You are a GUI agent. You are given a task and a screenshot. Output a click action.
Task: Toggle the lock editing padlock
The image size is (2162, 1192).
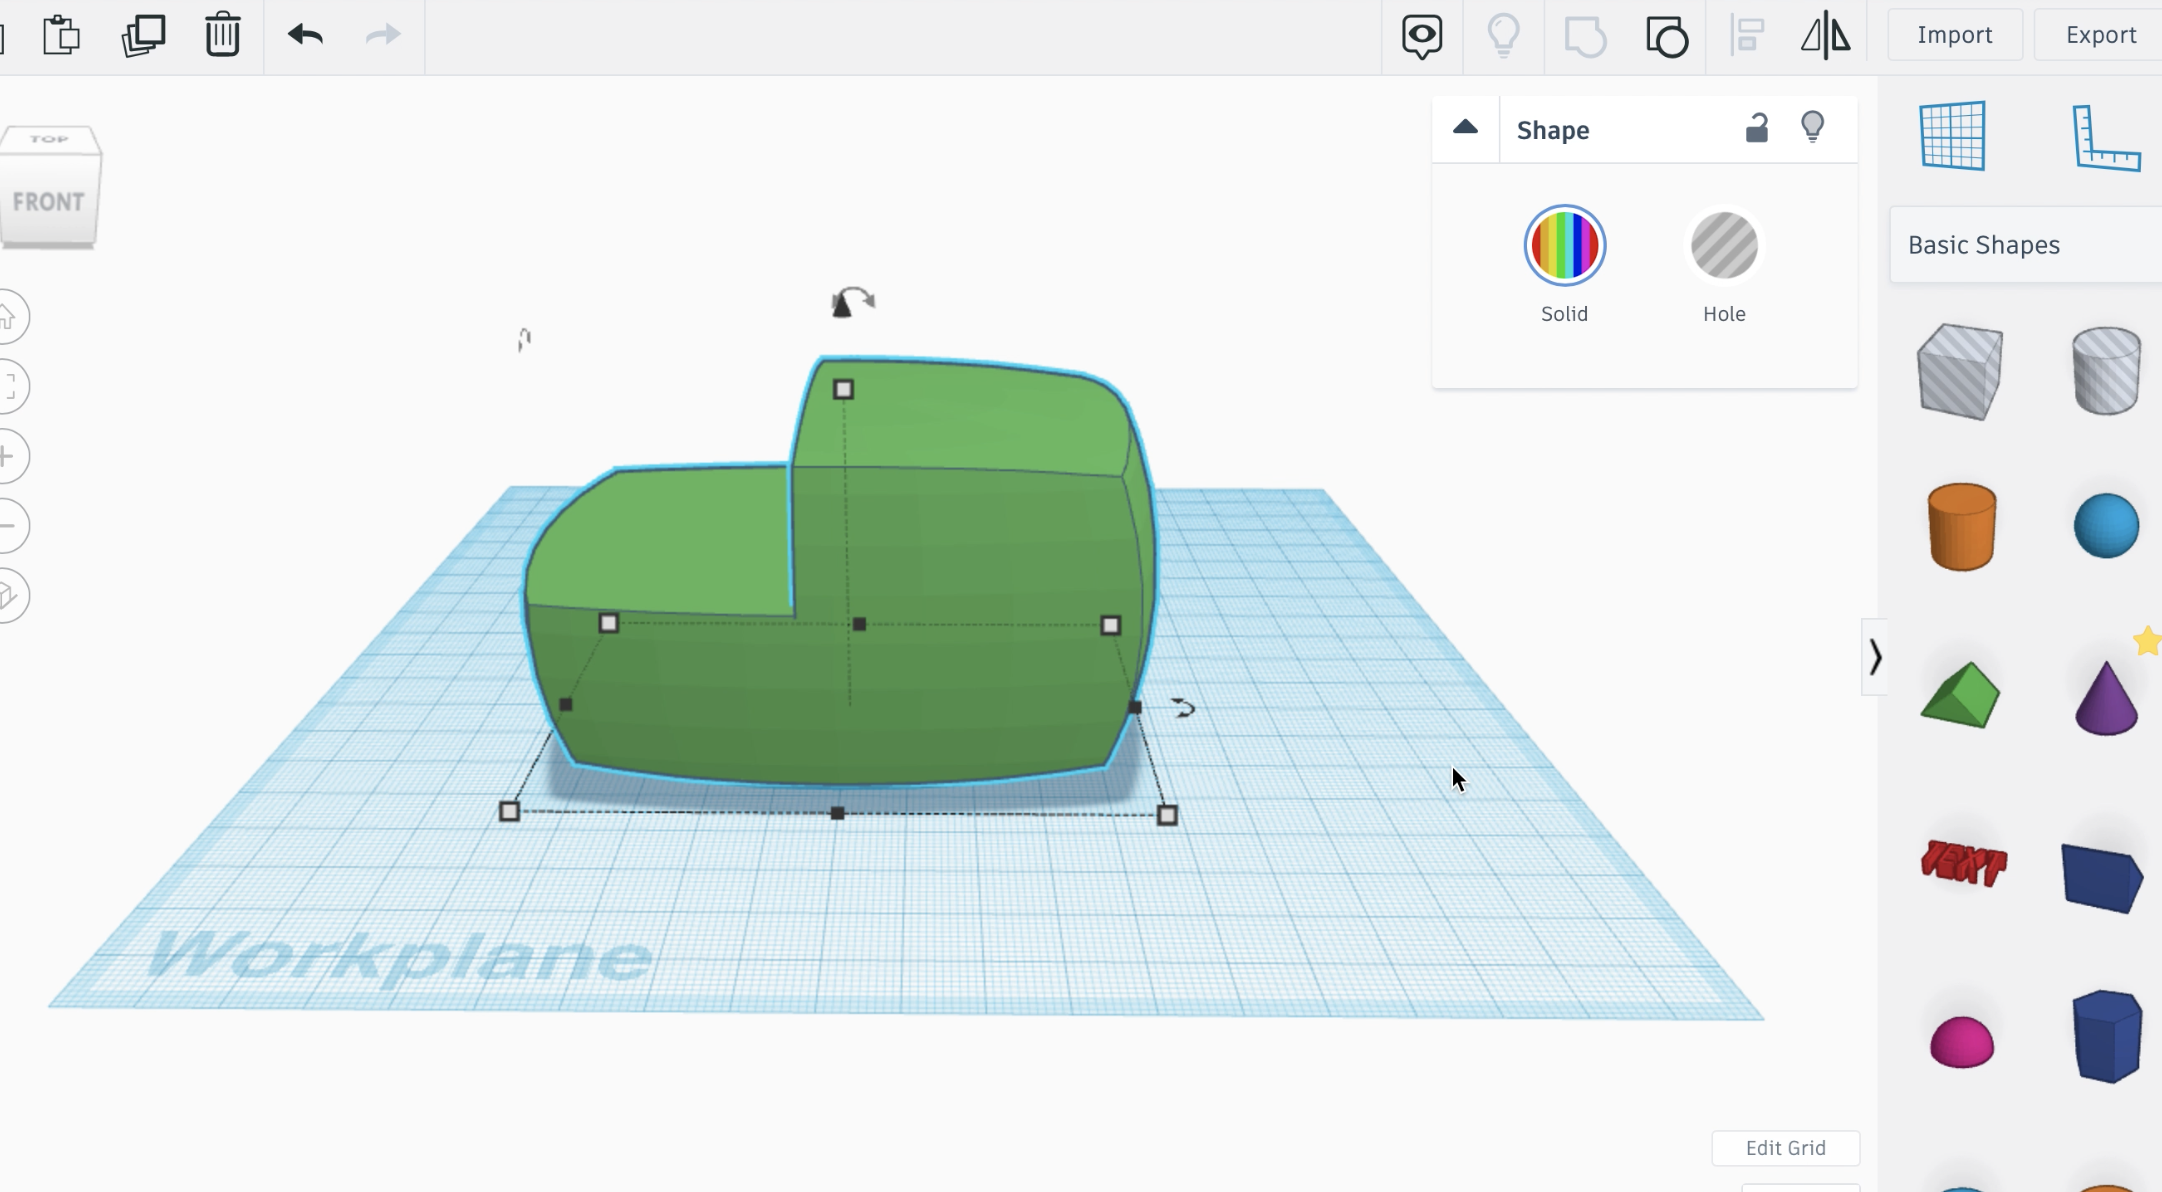tap(1756, 128)
